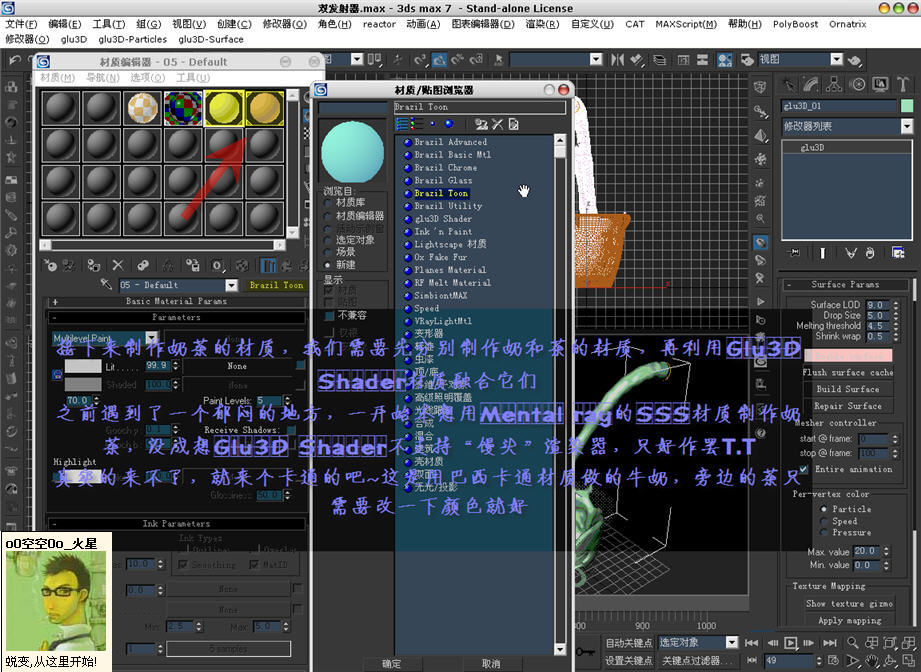Click Delete From Library X icon in browser
The image size is (921, 672).
pos(498,124)
